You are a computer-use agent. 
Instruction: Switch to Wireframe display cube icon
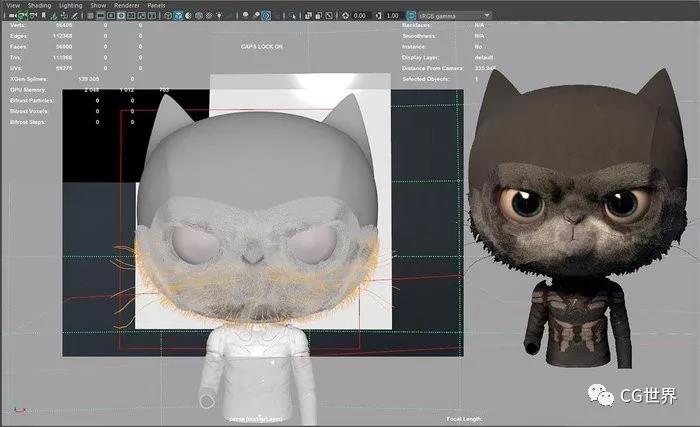(168, 16)
